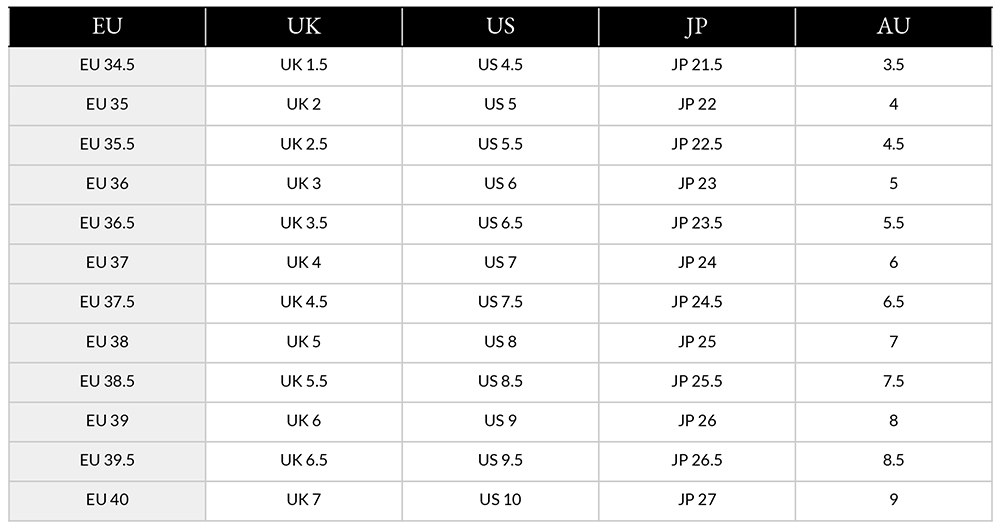Click the UK 4.5 cell
The height and width of the screenshot is (531, 1000).
tap(304, 303)
